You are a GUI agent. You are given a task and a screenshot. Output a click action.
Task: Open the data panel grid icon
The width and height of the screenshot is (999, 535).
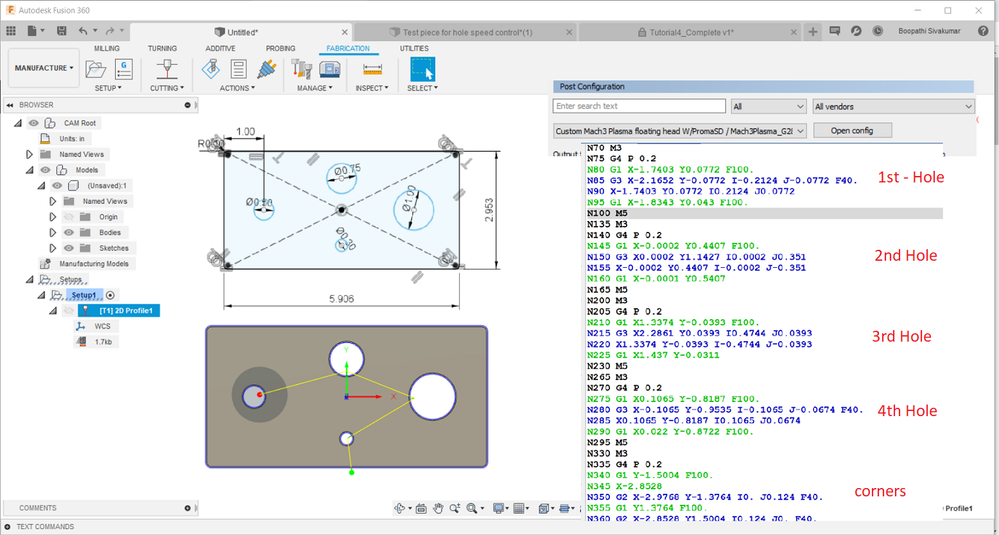(11, 31)
